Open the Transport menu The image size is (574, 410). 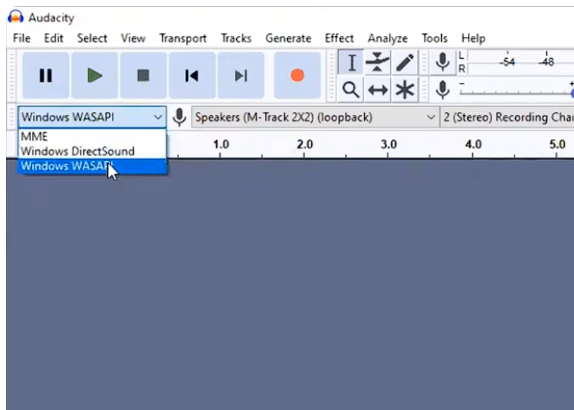click(183, 38)
